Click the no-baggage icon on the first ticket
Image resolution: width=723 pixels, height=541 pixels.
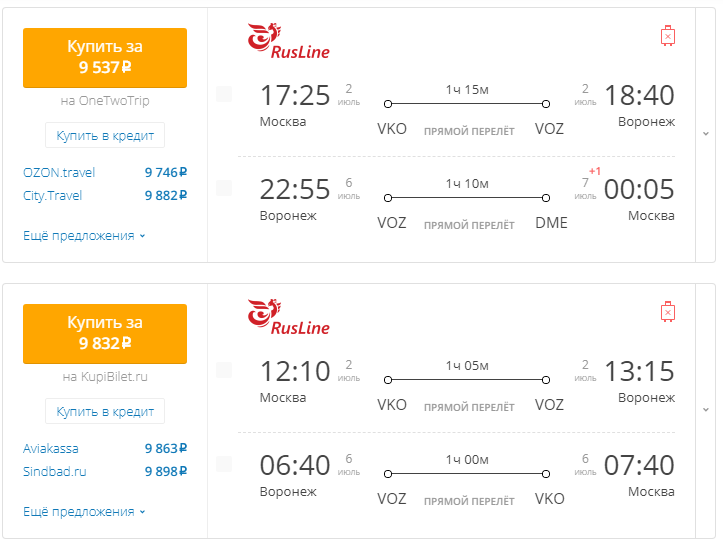668,36
